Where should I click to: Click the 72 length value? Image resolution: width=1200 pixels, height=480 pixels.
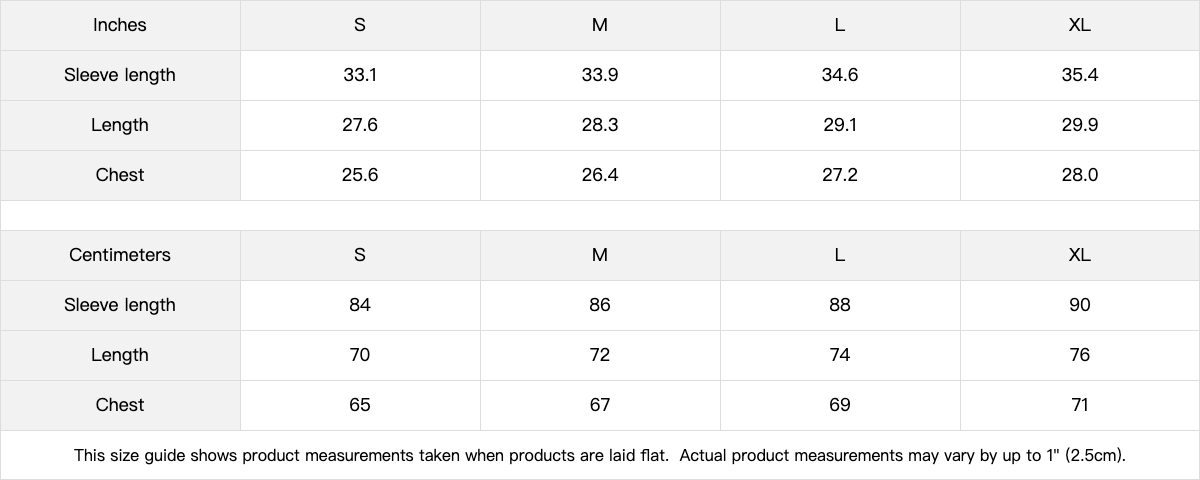pos(600,355)
